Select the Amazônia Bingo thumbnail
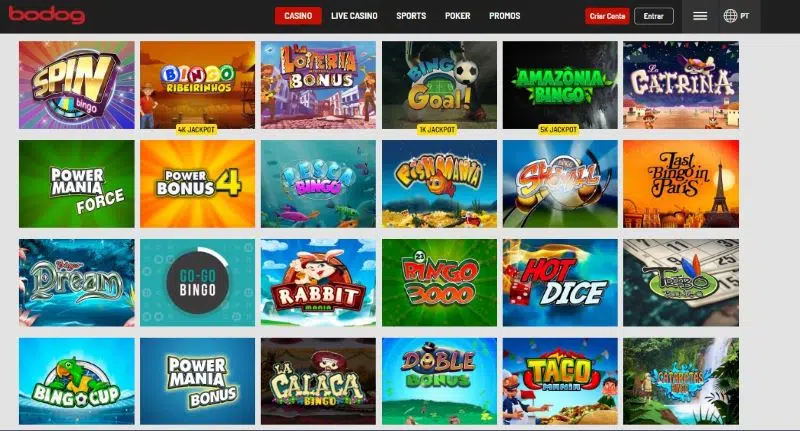The height and width of the screenshot is (431, 800). (560, 85)
